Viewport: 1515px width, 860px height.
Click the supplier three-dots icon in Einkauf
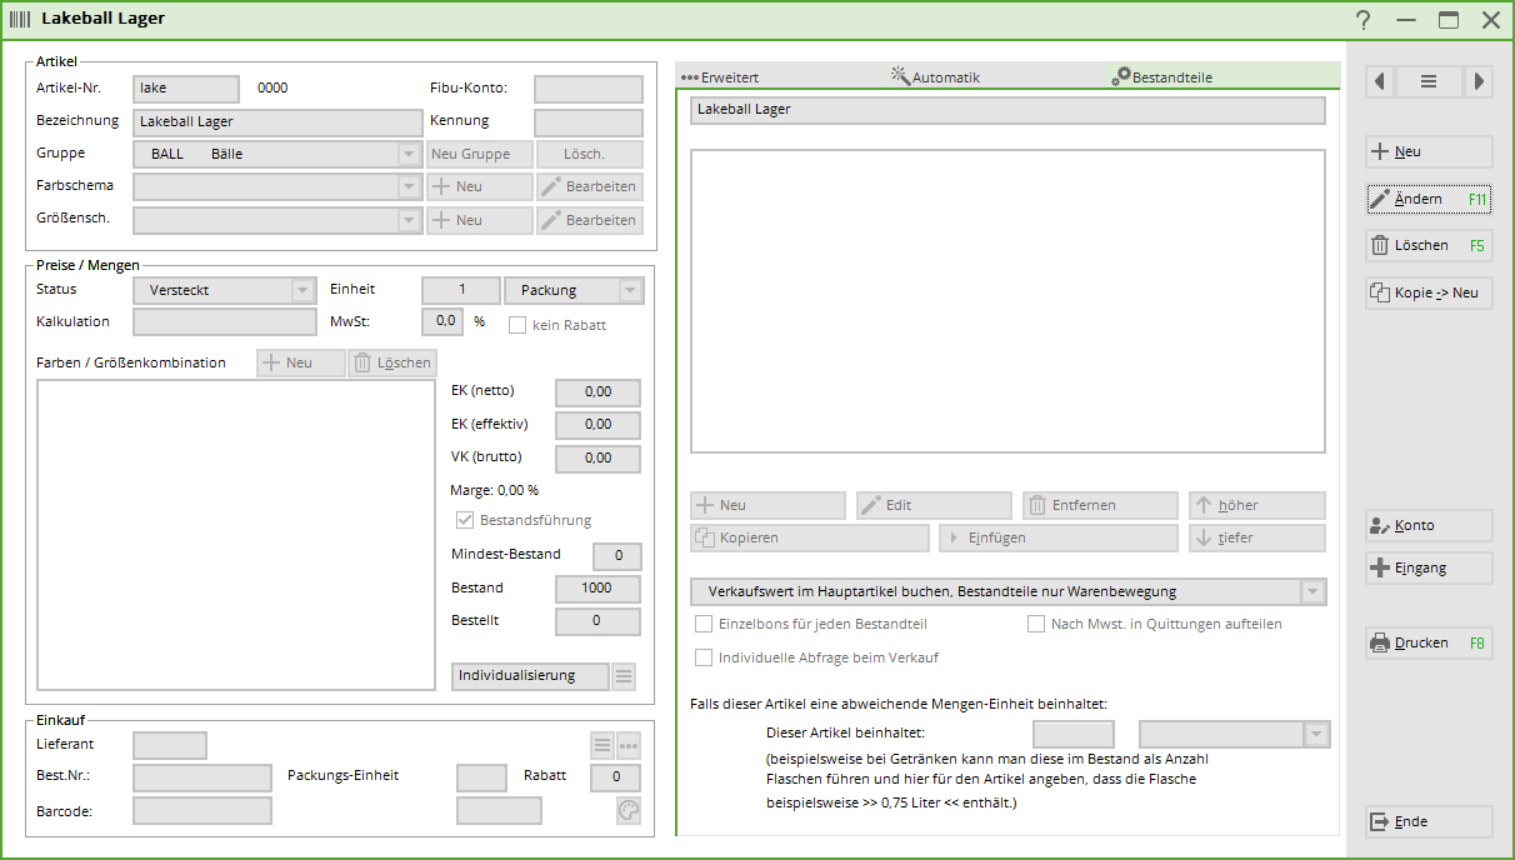[x=629, y=745]
